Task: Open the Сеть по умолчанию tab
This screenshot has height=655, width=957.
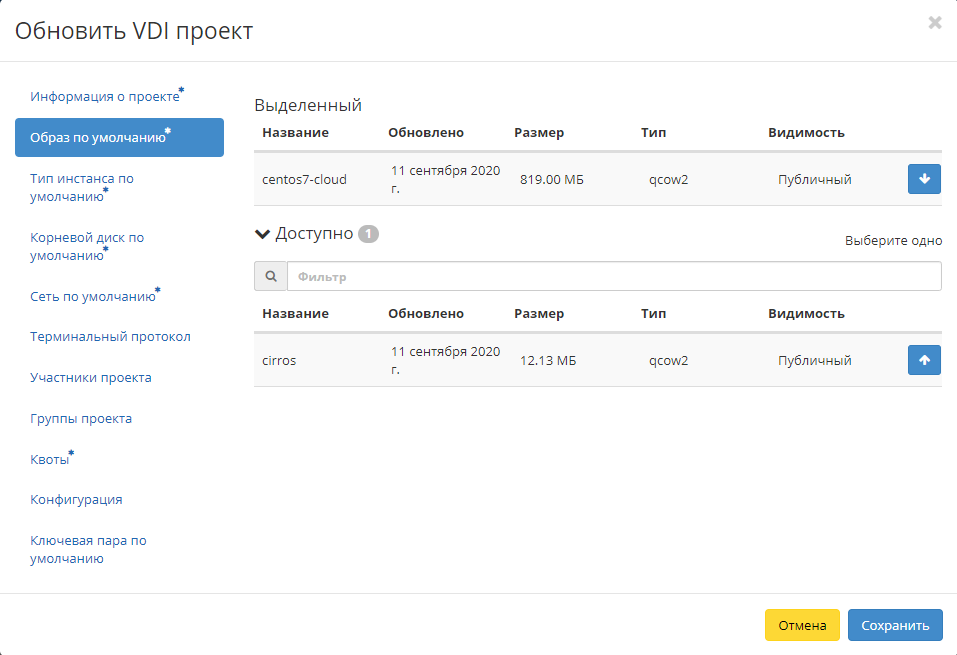Action: point(93,297)
